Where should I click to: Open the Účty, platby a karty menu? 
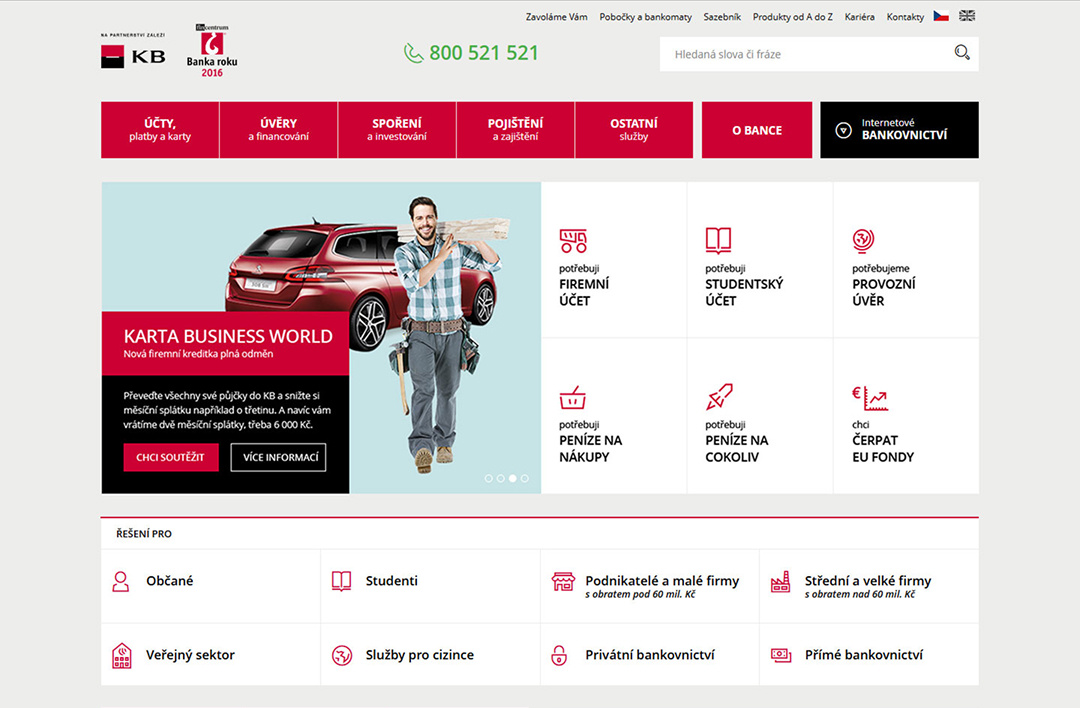tap(160, 130)
